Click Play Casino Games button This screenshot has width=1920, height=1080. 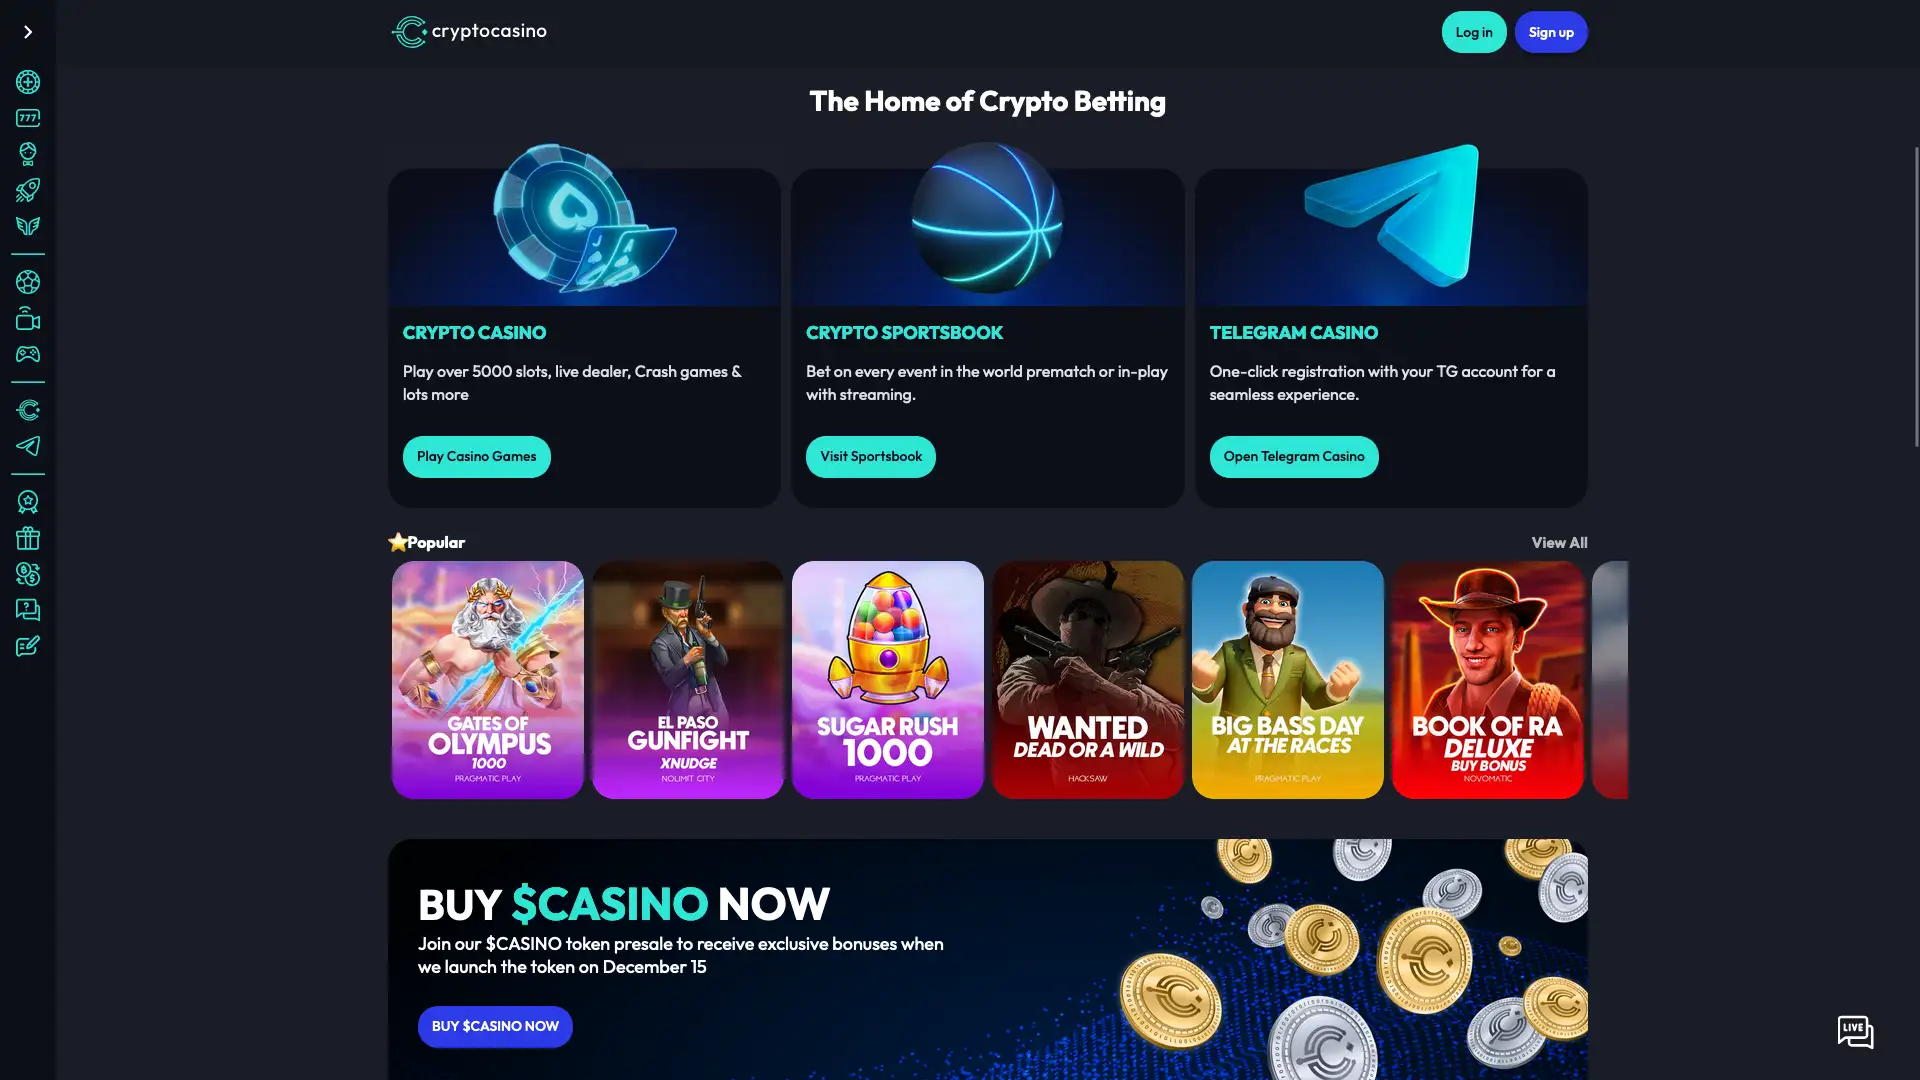(476, 457)
